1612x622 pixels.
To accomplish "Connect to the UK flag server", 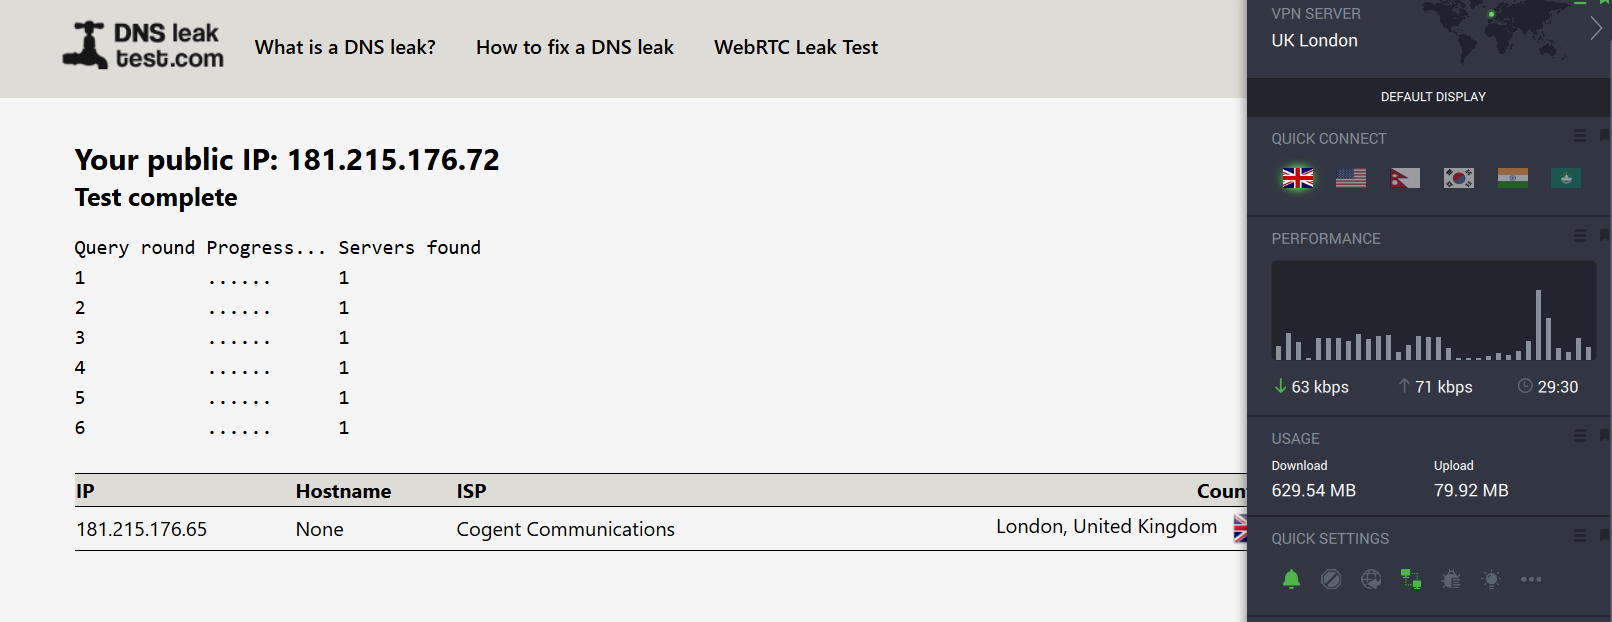I will 1298,178.
